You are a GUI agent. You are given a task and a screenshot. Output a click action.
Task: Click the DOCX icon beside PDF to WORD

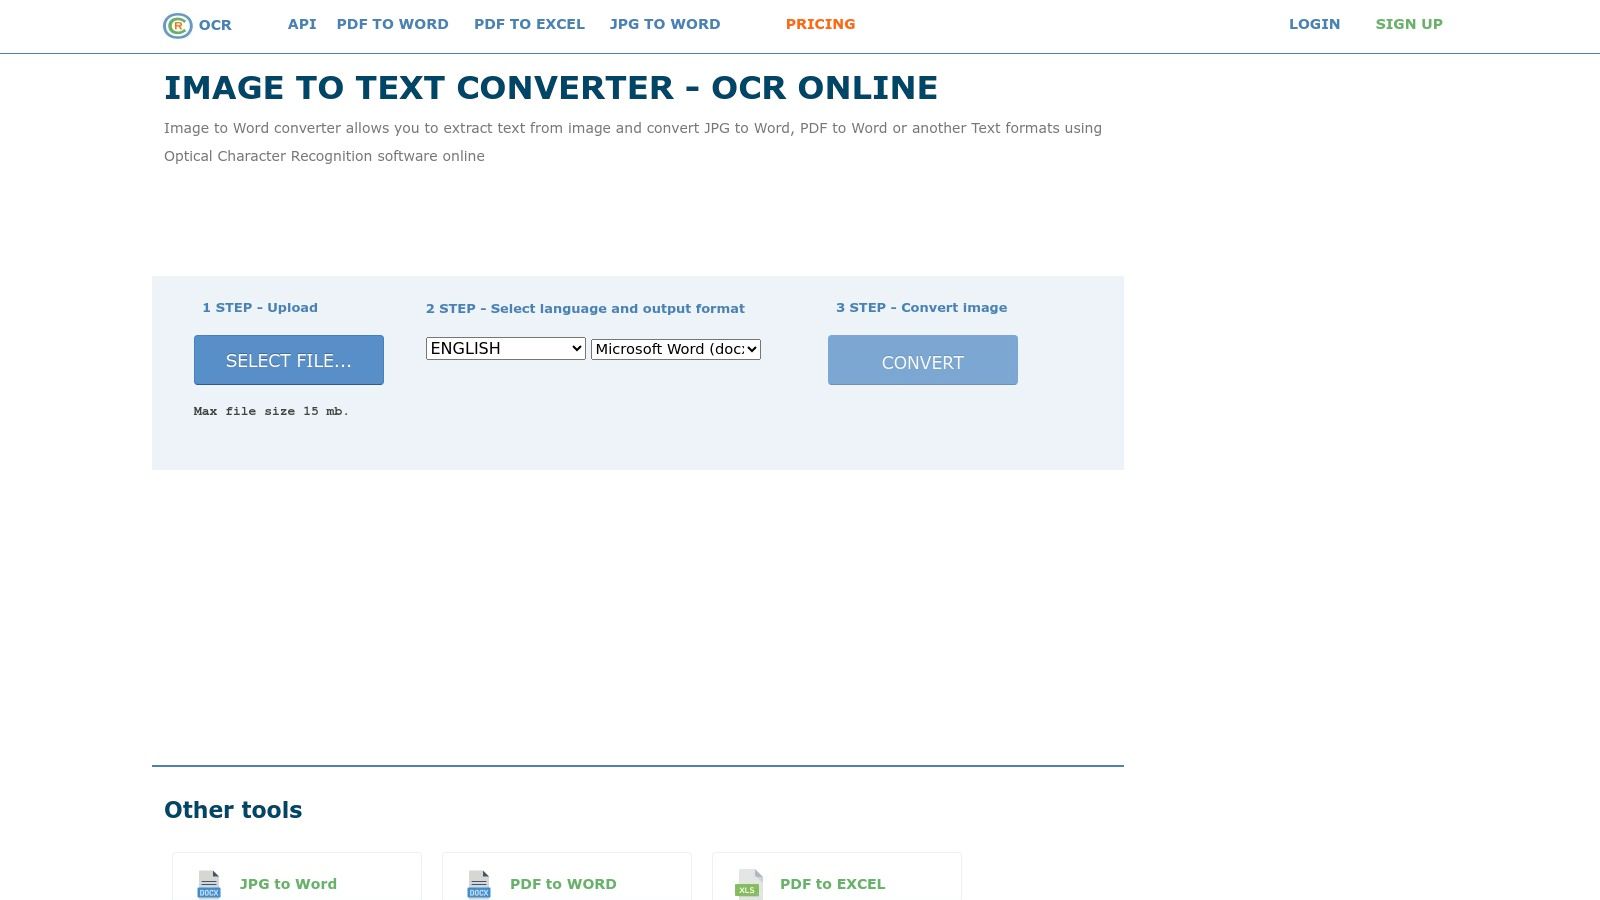(479, 884)
